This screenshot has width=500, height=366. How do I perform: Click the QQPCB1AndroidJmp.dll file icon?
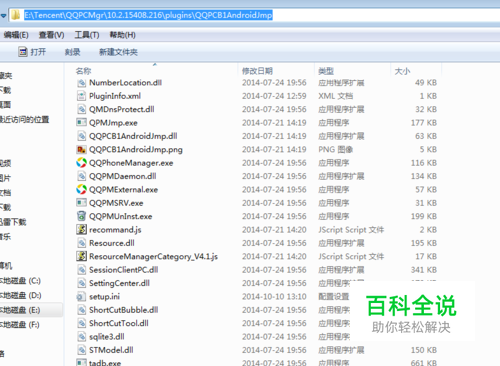click(81, 136)
